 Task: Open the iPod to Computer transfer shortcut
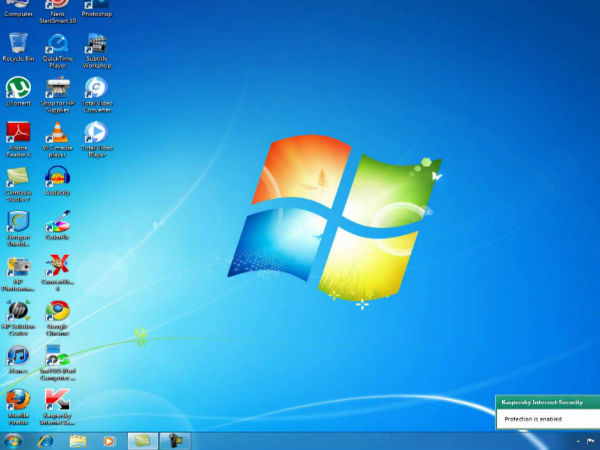tap(57, 363)
